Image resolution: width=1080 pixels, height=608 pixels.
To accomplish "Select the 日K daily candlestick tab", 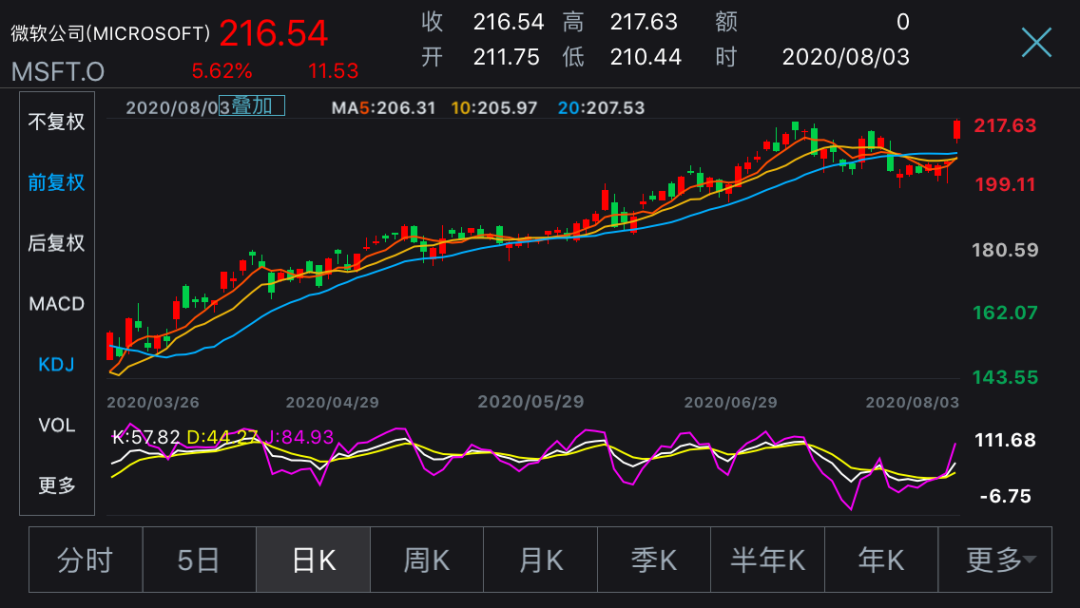I will [x=312, y=560].
